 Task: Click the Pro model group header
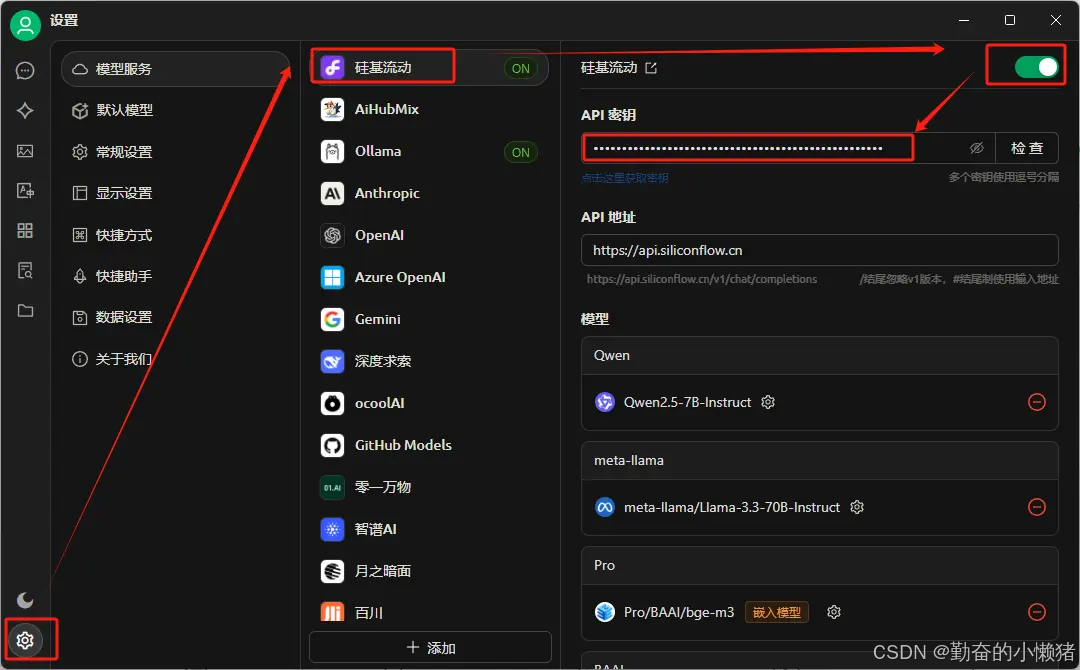point(820,565)
